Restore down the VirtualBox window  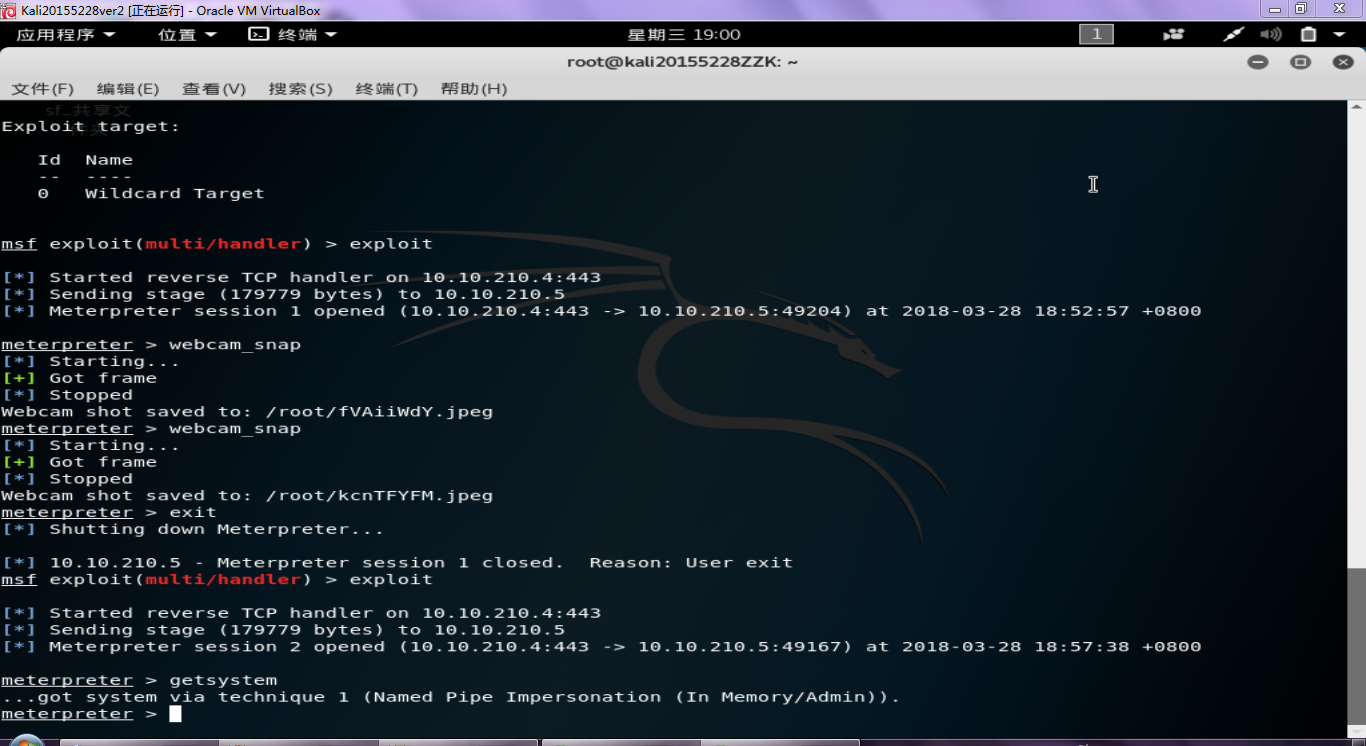click(1301, 8)
